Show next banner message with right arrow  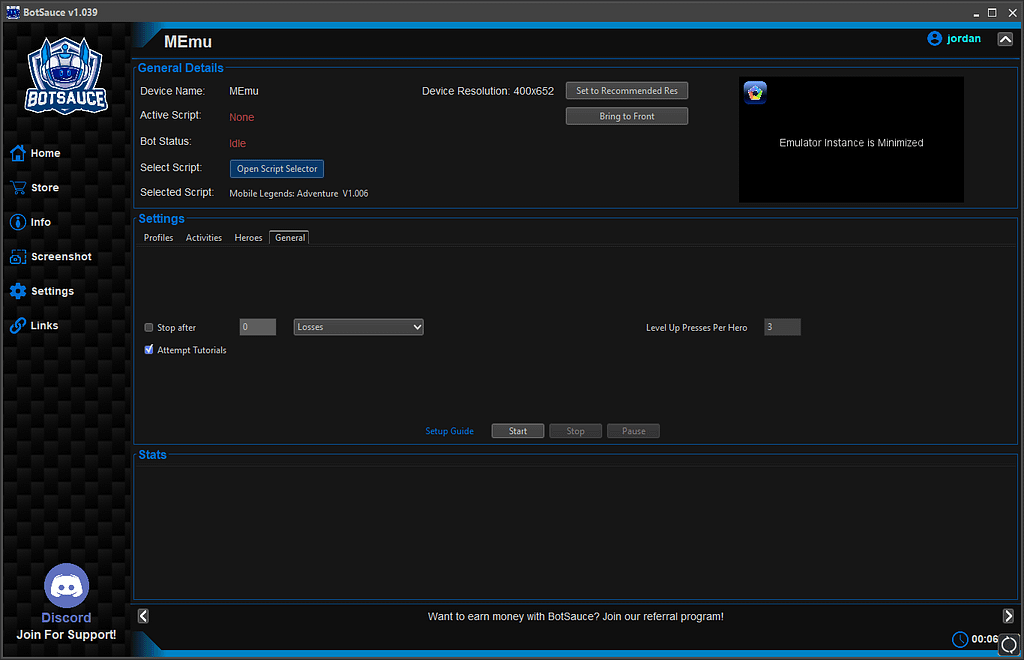1008,616
